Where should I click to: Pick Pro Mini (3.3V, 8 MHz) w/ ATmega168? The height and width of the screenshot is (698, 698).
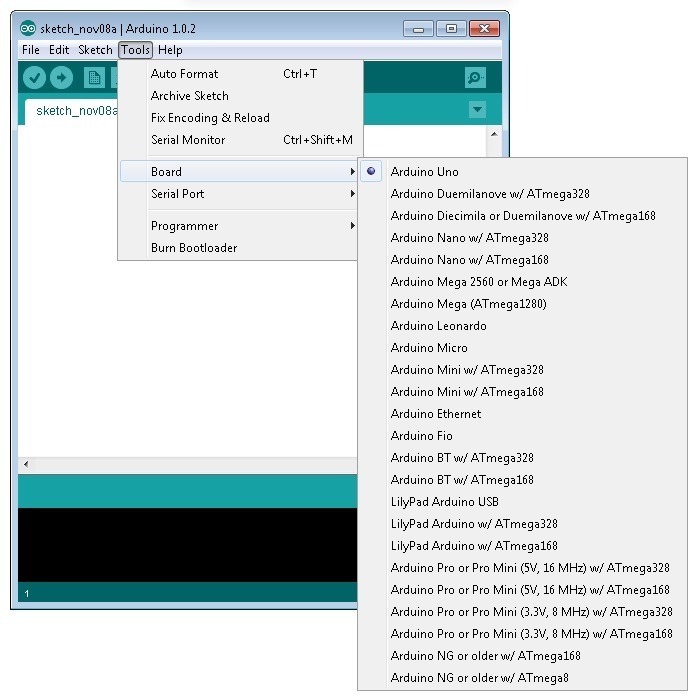523,633
